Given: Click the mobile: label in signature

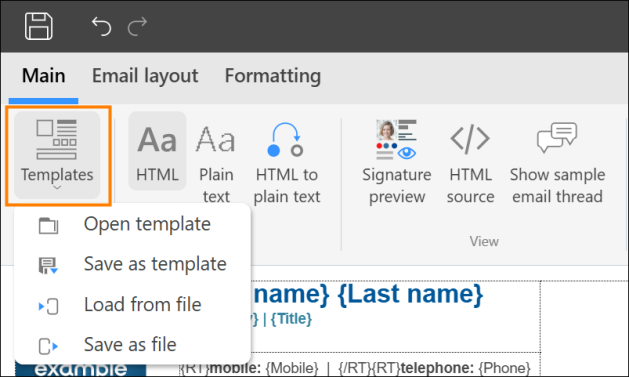Looking at the screenshot, I should coord(235,368).
